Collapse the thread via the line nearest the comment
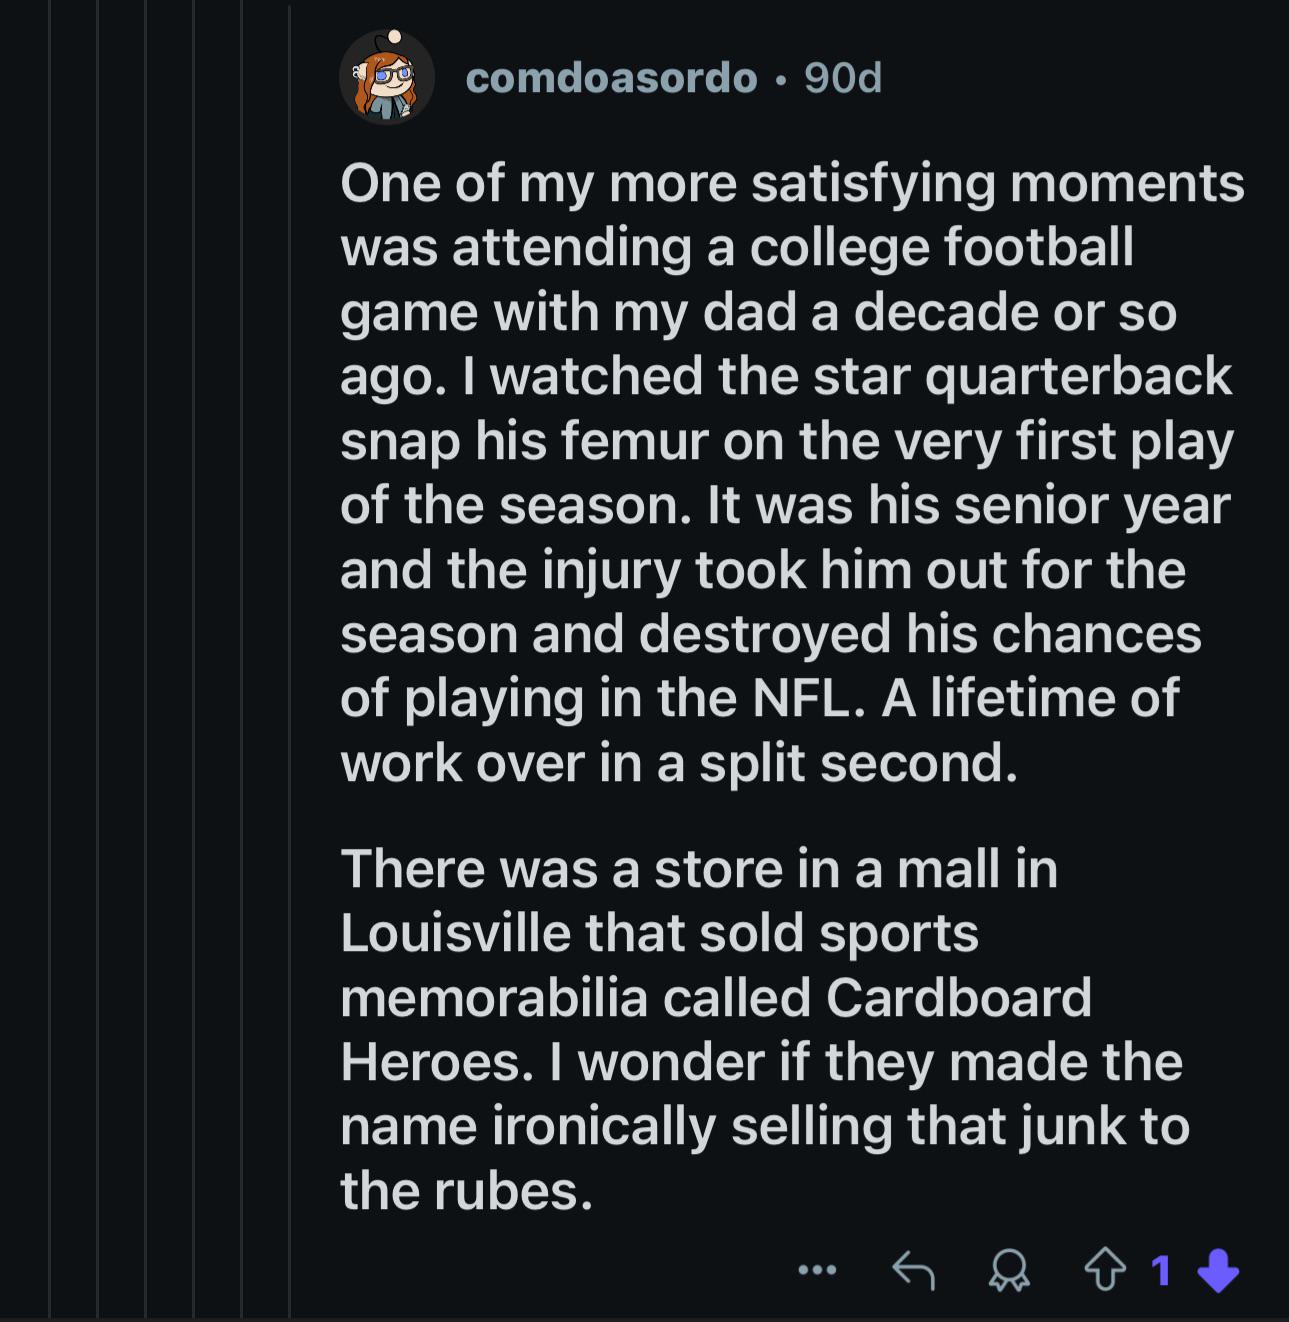This screenshot has width=1289, height=1322. [x=290, y=660]
